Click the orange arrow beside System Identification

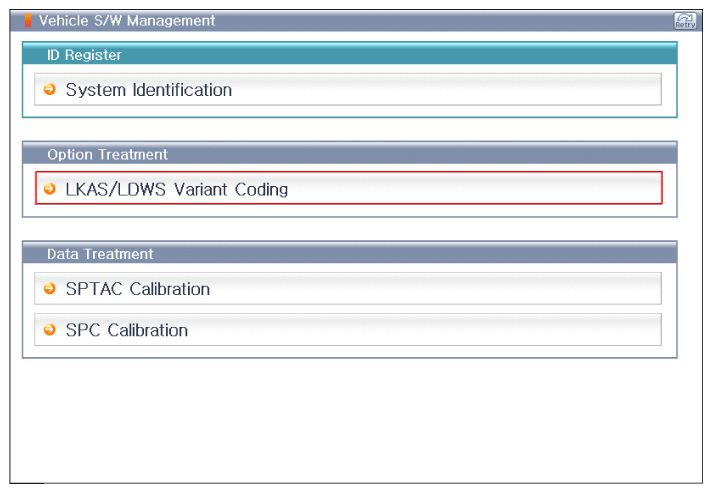tap(50, 90)
